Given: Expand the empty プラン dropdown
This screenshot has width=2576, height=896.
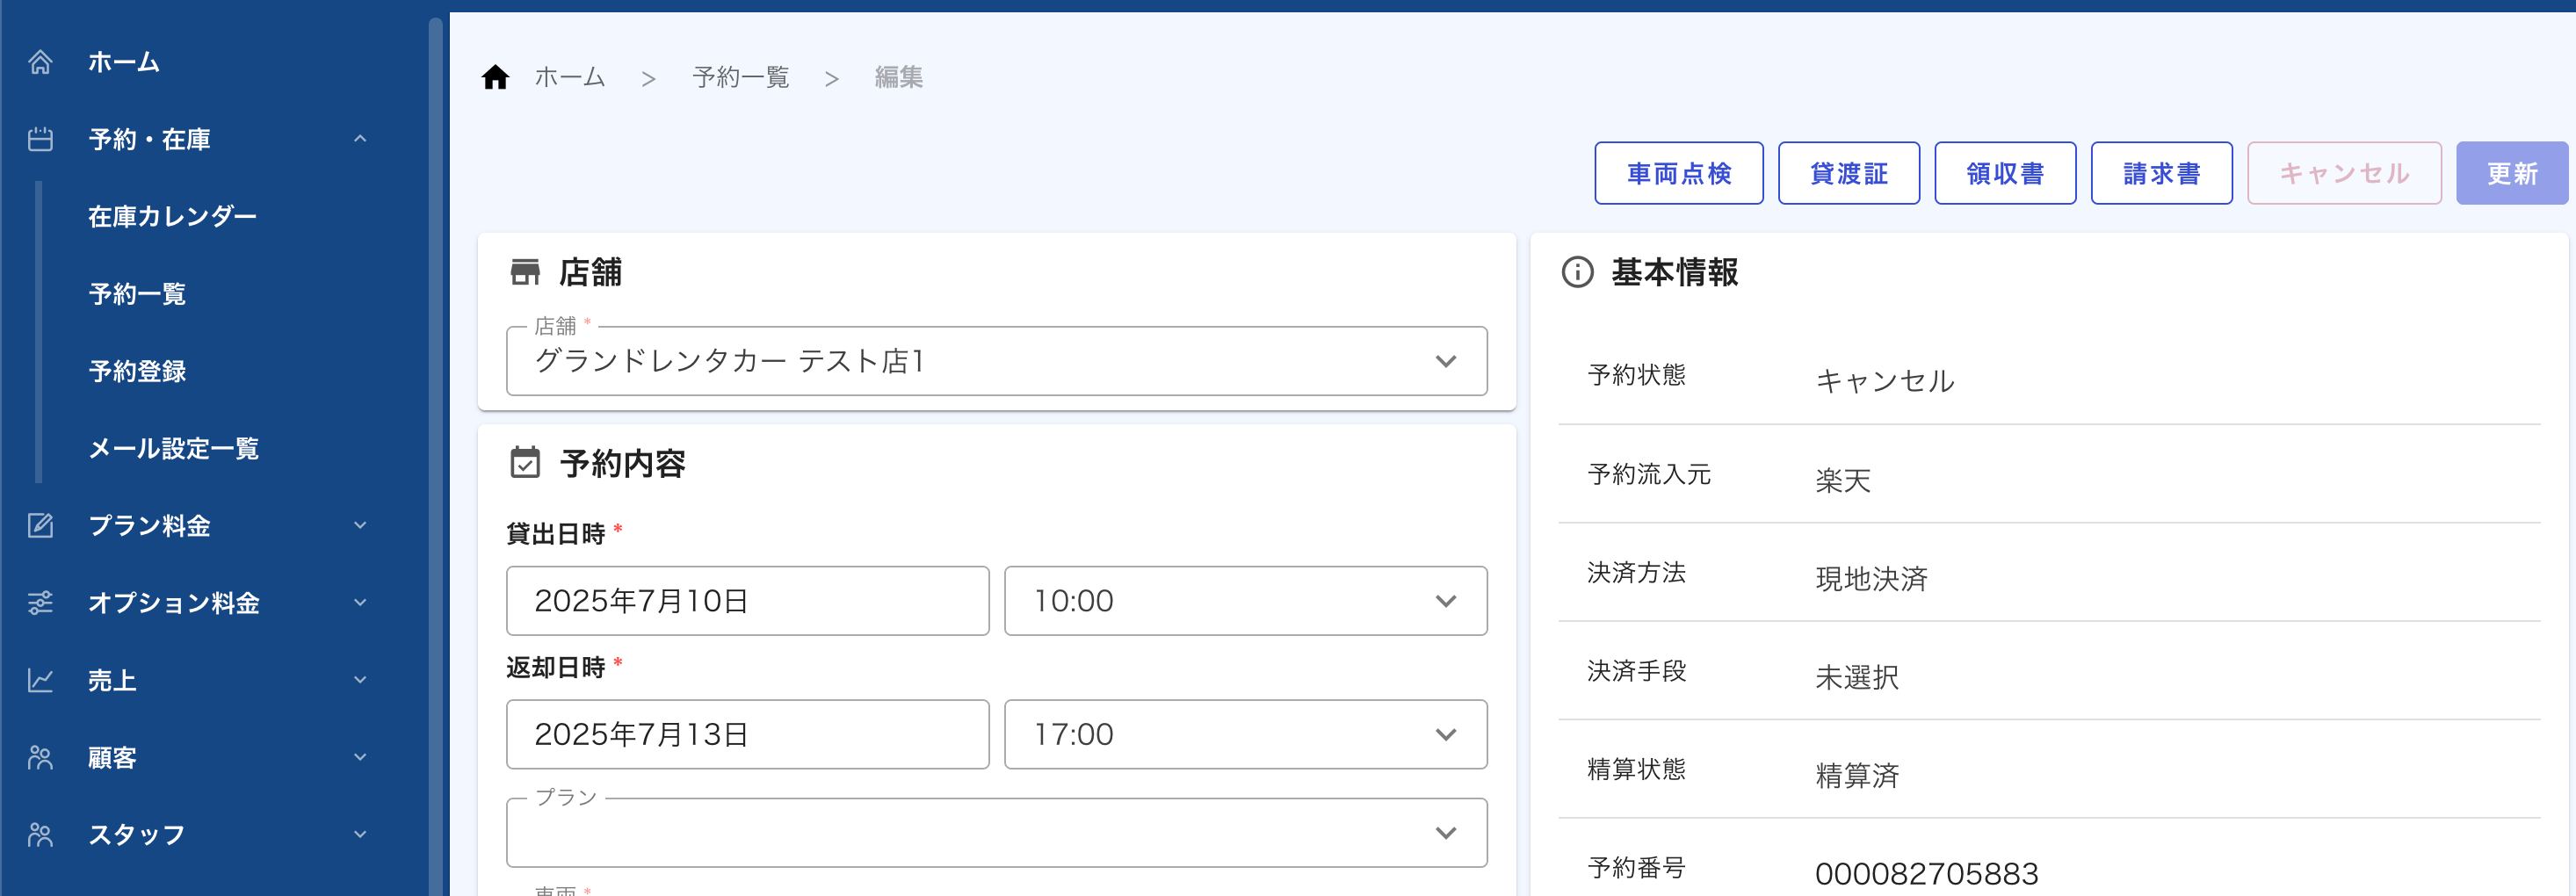Looking at the screenshot, I should pyautogui.click(x=995, y=833).
